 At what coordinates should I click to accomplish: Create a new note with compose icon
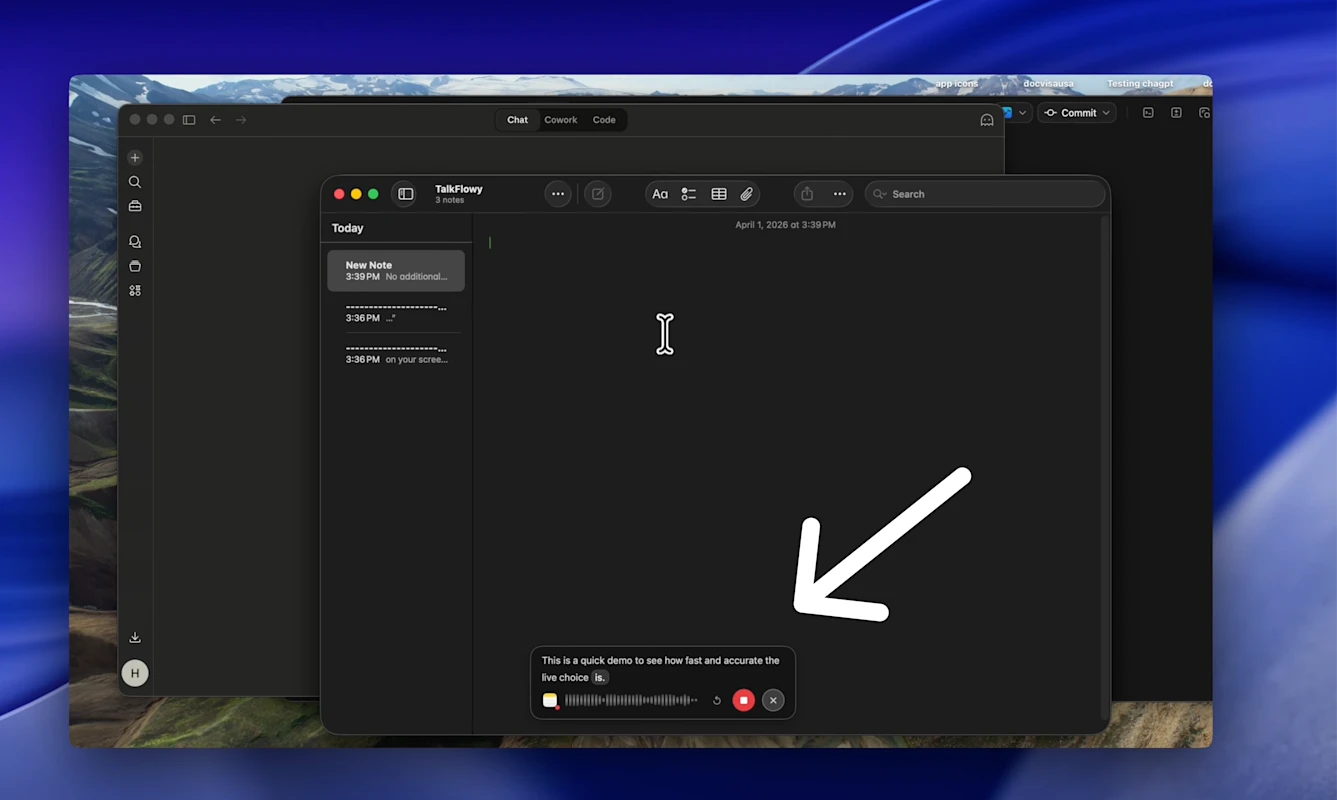pyautogui.click(x=598, y=194)
